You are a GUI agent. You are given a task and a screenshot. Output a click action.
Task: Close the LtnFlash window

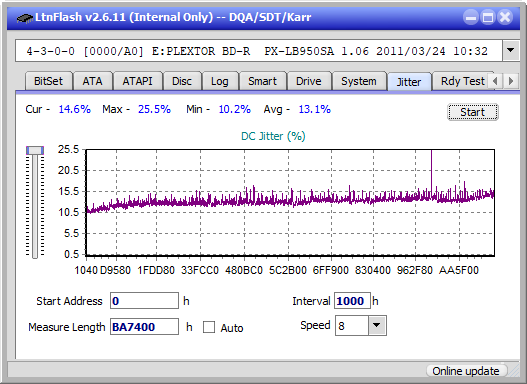(505, 17)
